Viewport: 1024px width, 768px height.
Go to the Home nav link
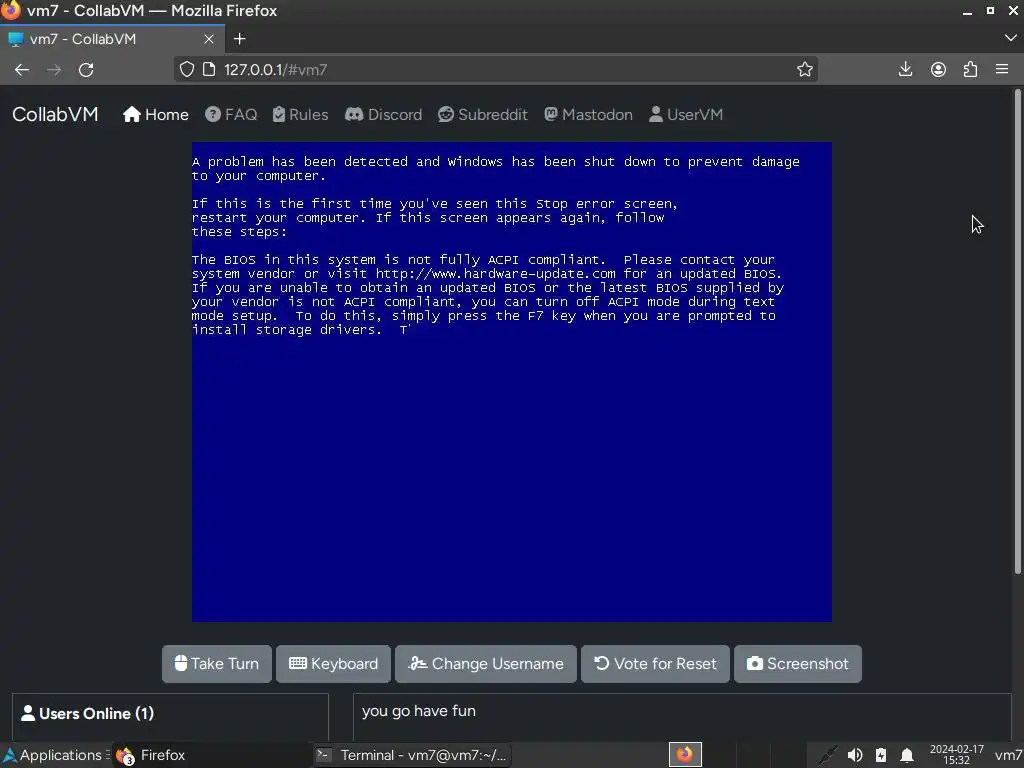coord(155,114)
